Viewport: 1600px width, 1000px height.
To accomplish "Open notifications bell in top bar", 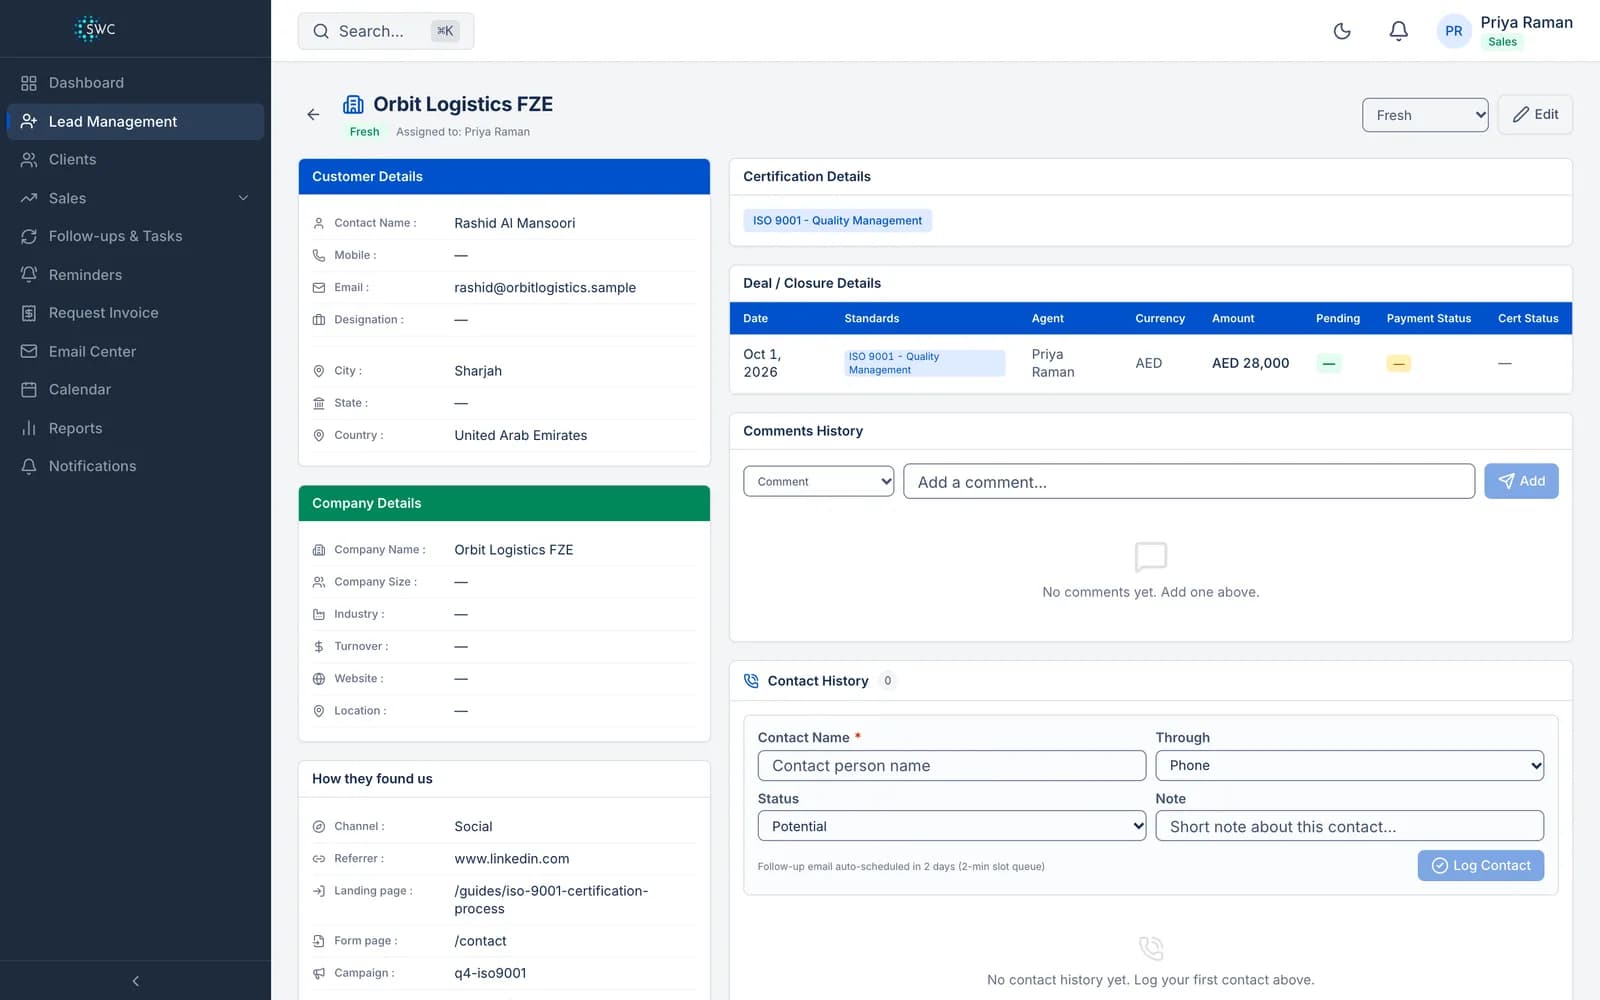I will (x=1398, y=31).
